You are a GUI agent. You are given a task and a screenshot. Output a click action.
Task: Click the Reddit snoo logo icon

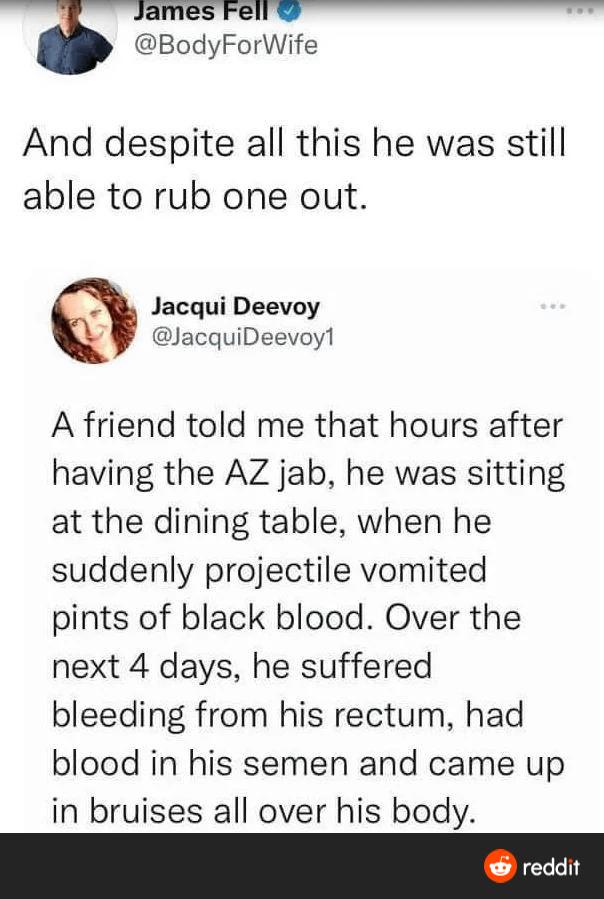498,868
